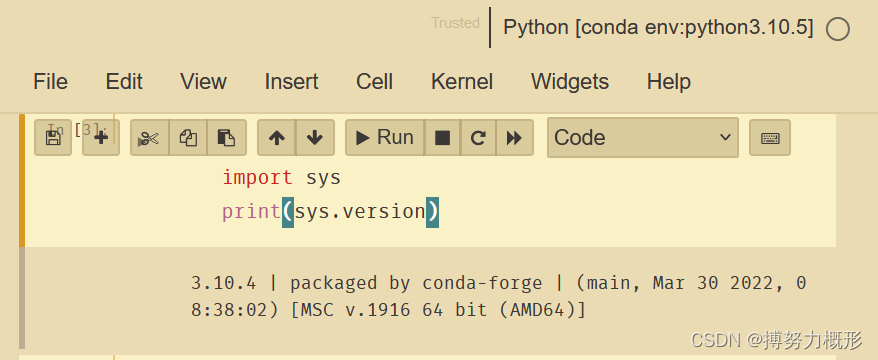Click the kernel idle circle indicator

838,29
